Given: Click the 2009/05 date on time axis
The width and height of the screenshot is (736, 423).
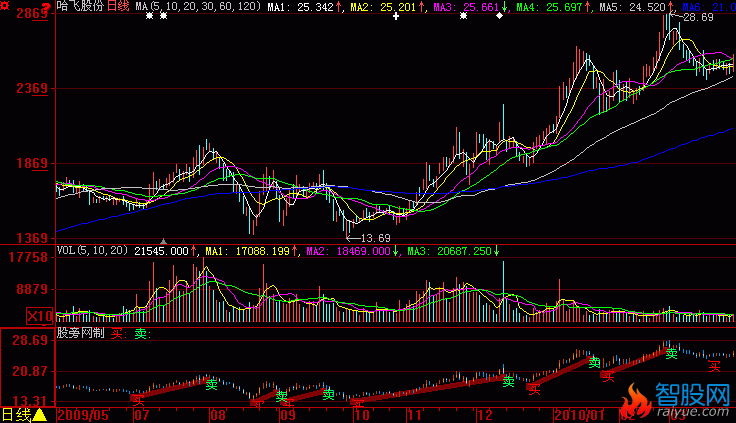Looking at the screenshot, I should pyautogui.click(x=84, y=415).
